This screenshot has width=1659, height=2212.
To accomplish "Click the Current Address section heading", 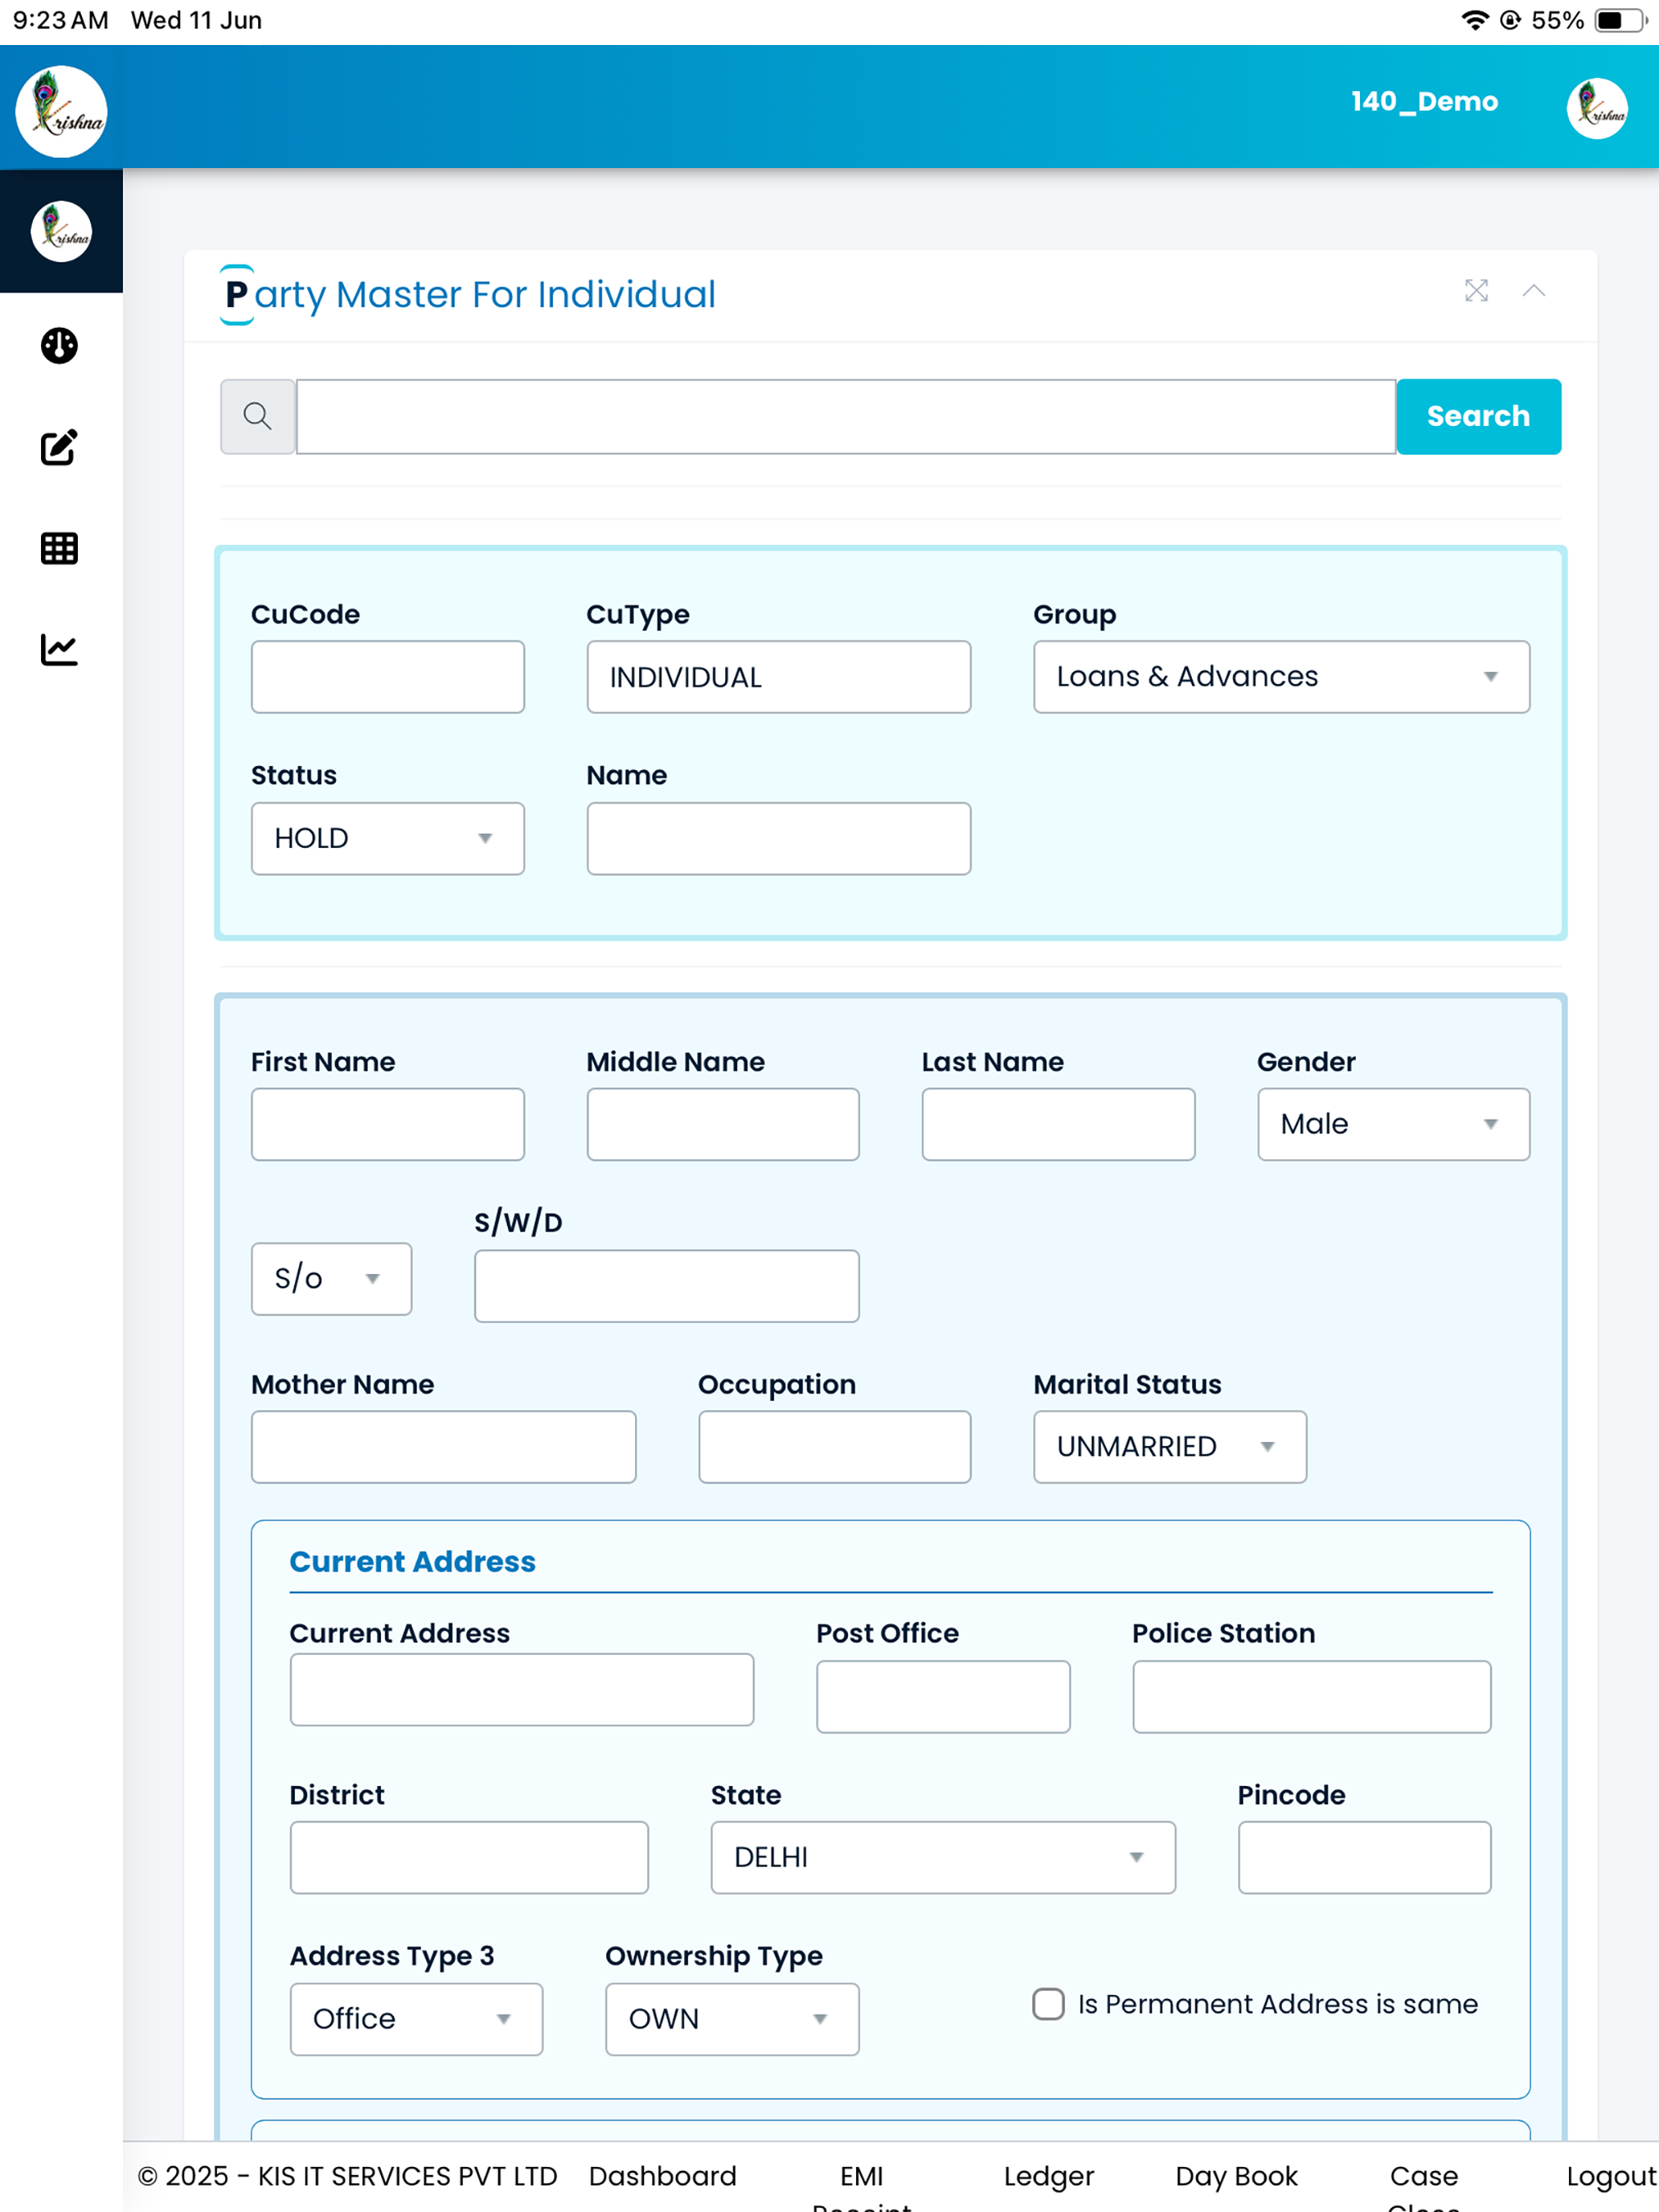I will (x=412, y=1561).
